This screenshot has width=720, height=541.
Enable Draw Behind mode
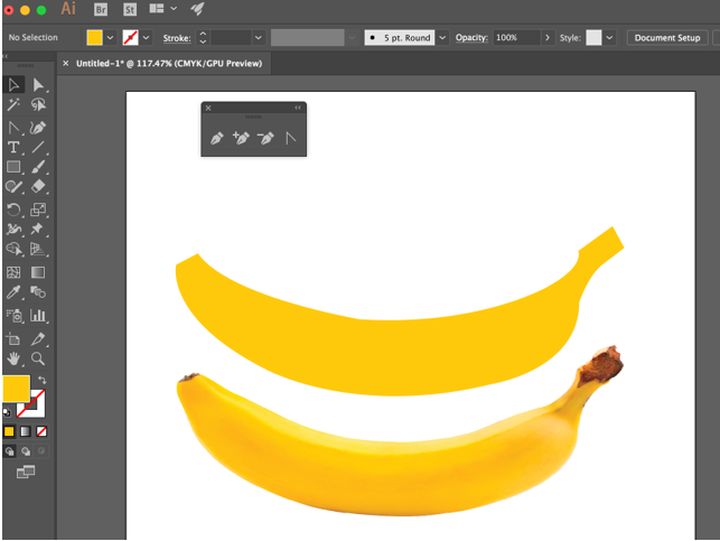coord(26,451)
